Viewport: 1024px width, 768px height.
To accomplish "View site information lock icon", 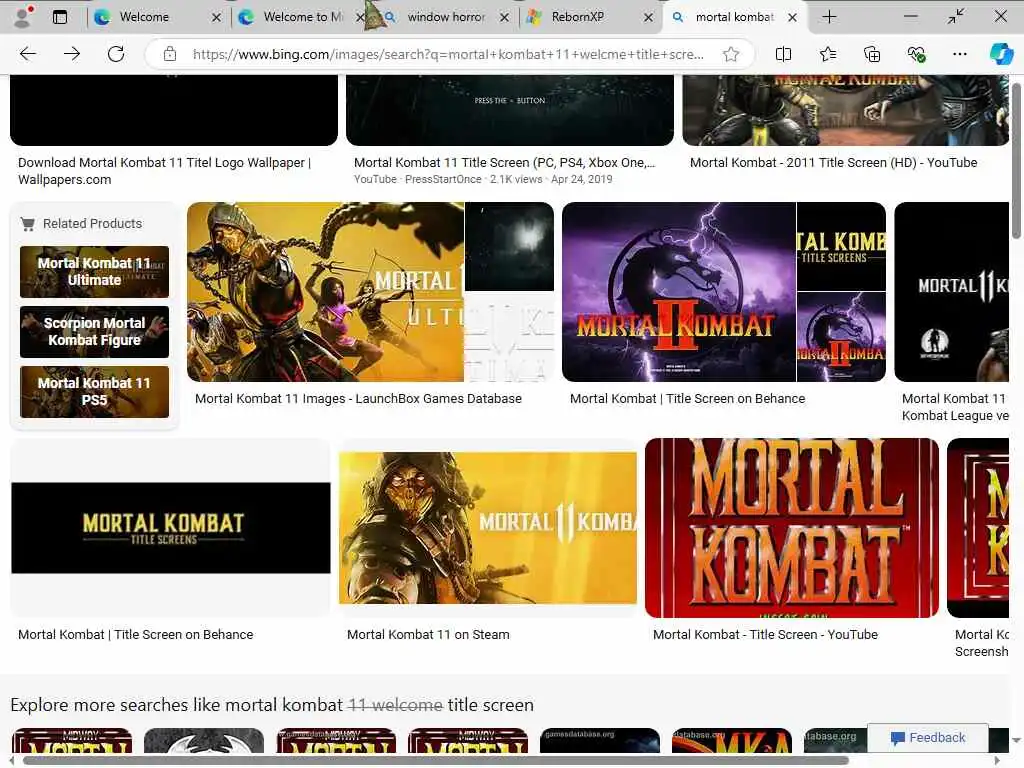I will tap(170, 54).
